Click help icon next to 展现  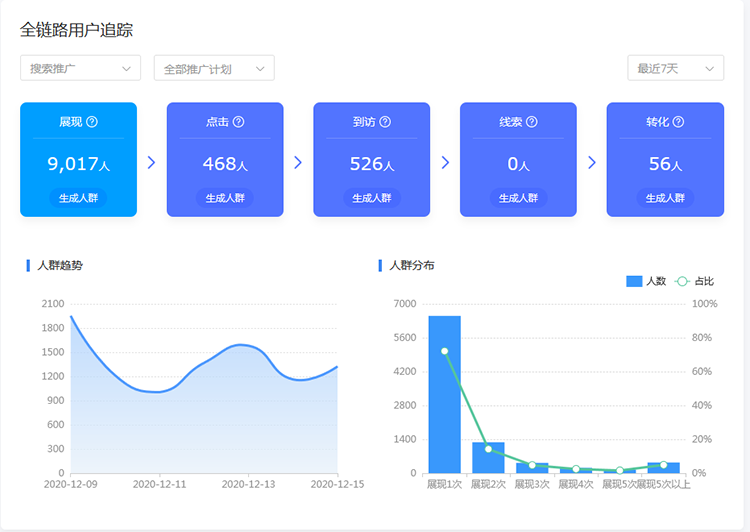click(92, 122)
